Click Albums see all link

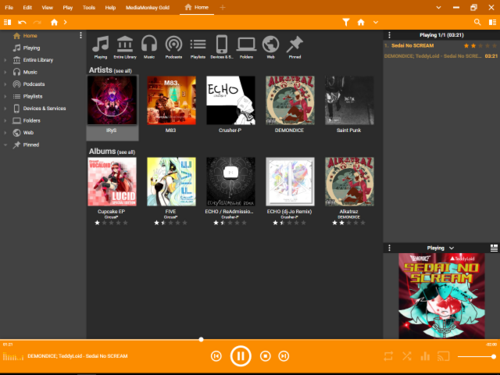click(126, 152)
